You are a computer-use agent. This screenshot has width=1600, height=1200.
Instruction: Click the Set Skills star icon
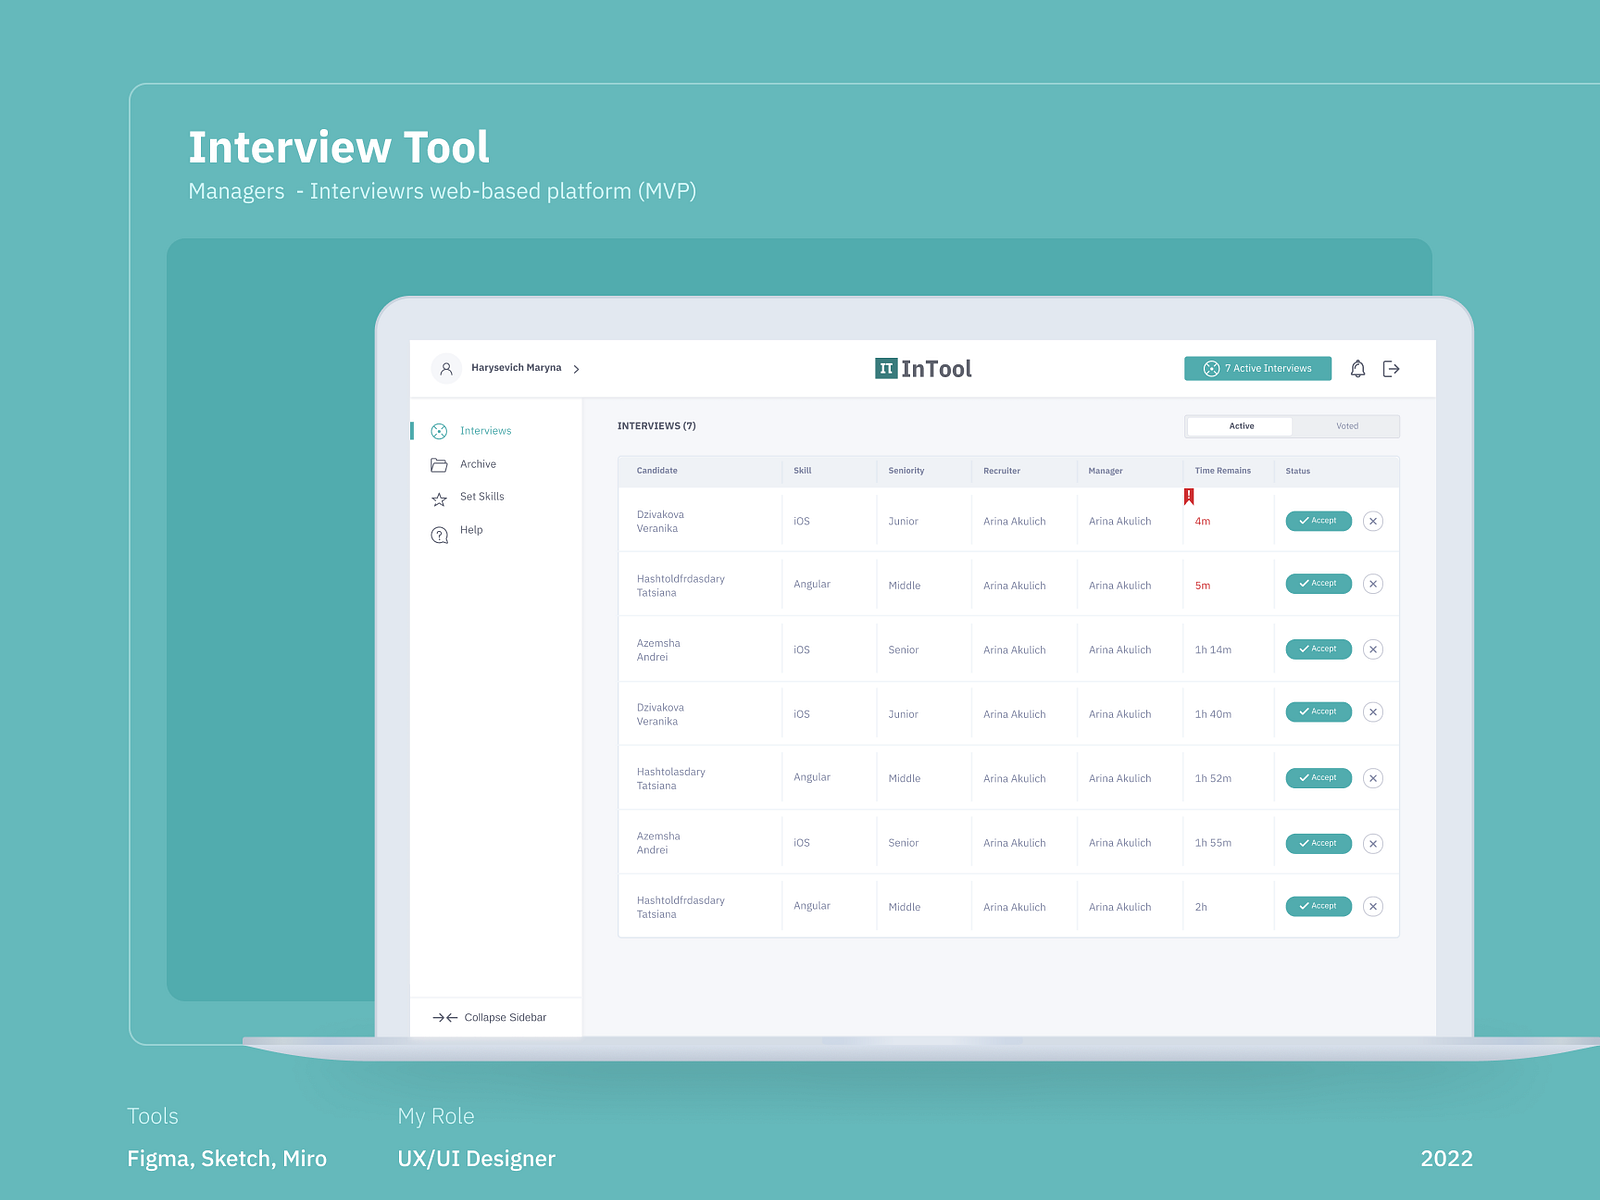point(439,498)
